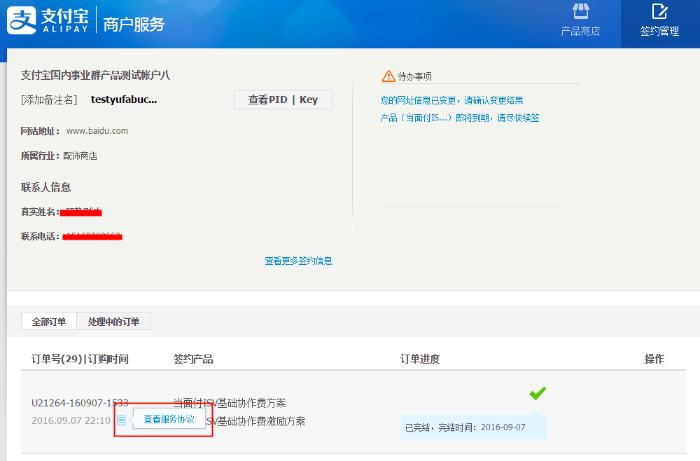This screenshot has height=461, width=700.
Task: Click the 已完结，完结时间：2016-09-07 status box
Action: coord(473,427)
